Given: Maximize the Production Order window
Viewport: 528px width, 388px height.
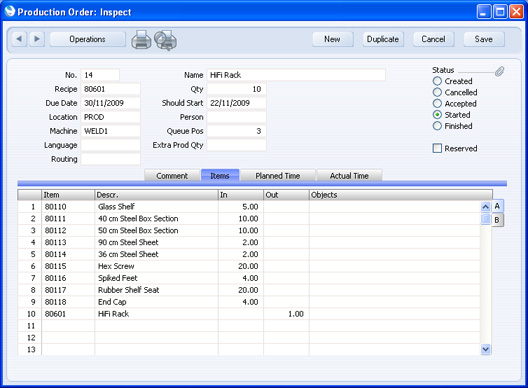Looking at the screenshot, I should (500, 12).
